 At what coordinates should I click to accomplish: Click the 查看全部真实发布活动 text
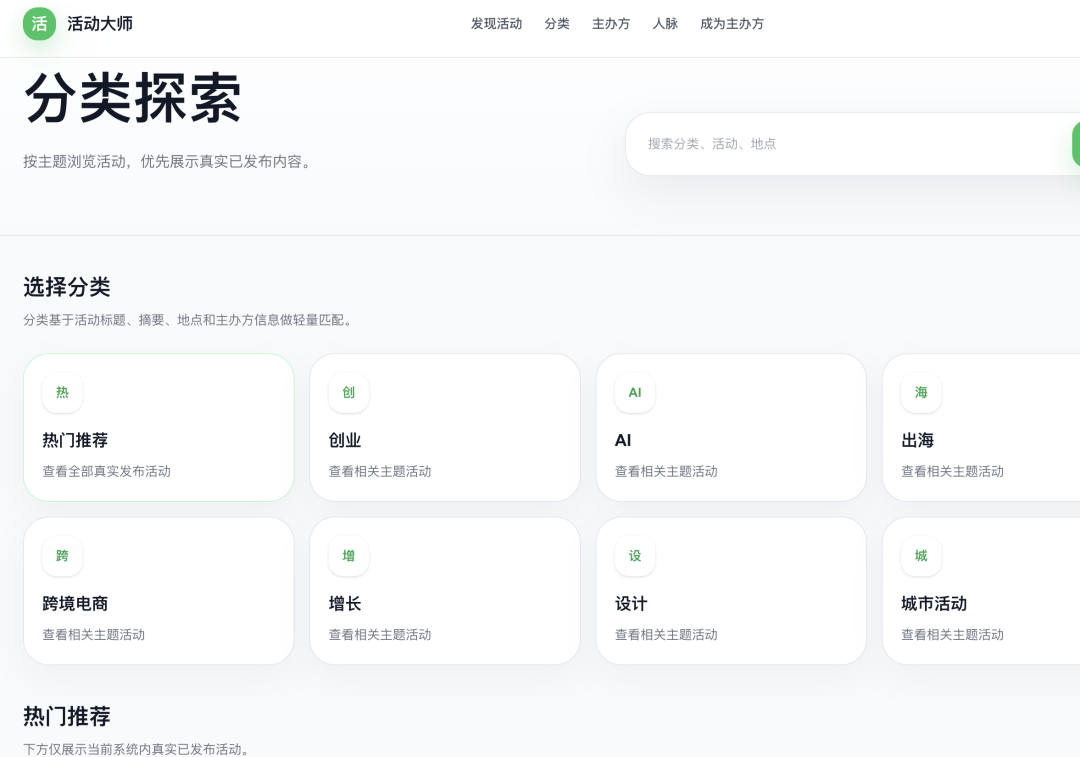click(x=107, y=471)
